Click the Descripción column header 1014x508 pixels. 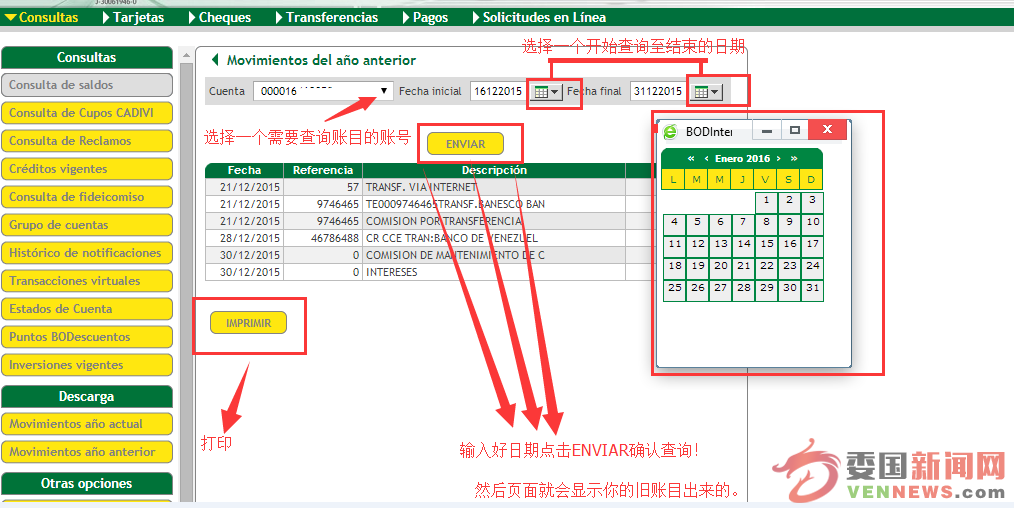pyautogui.click(x=494, y=171)
